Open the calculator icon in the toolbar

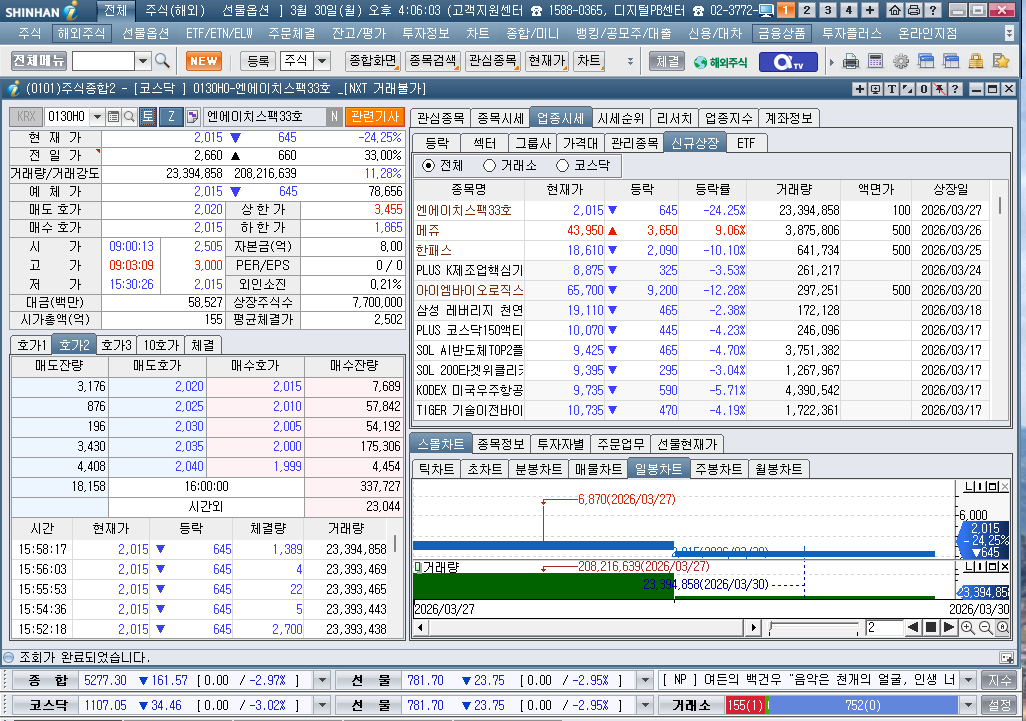click(875, 62)
